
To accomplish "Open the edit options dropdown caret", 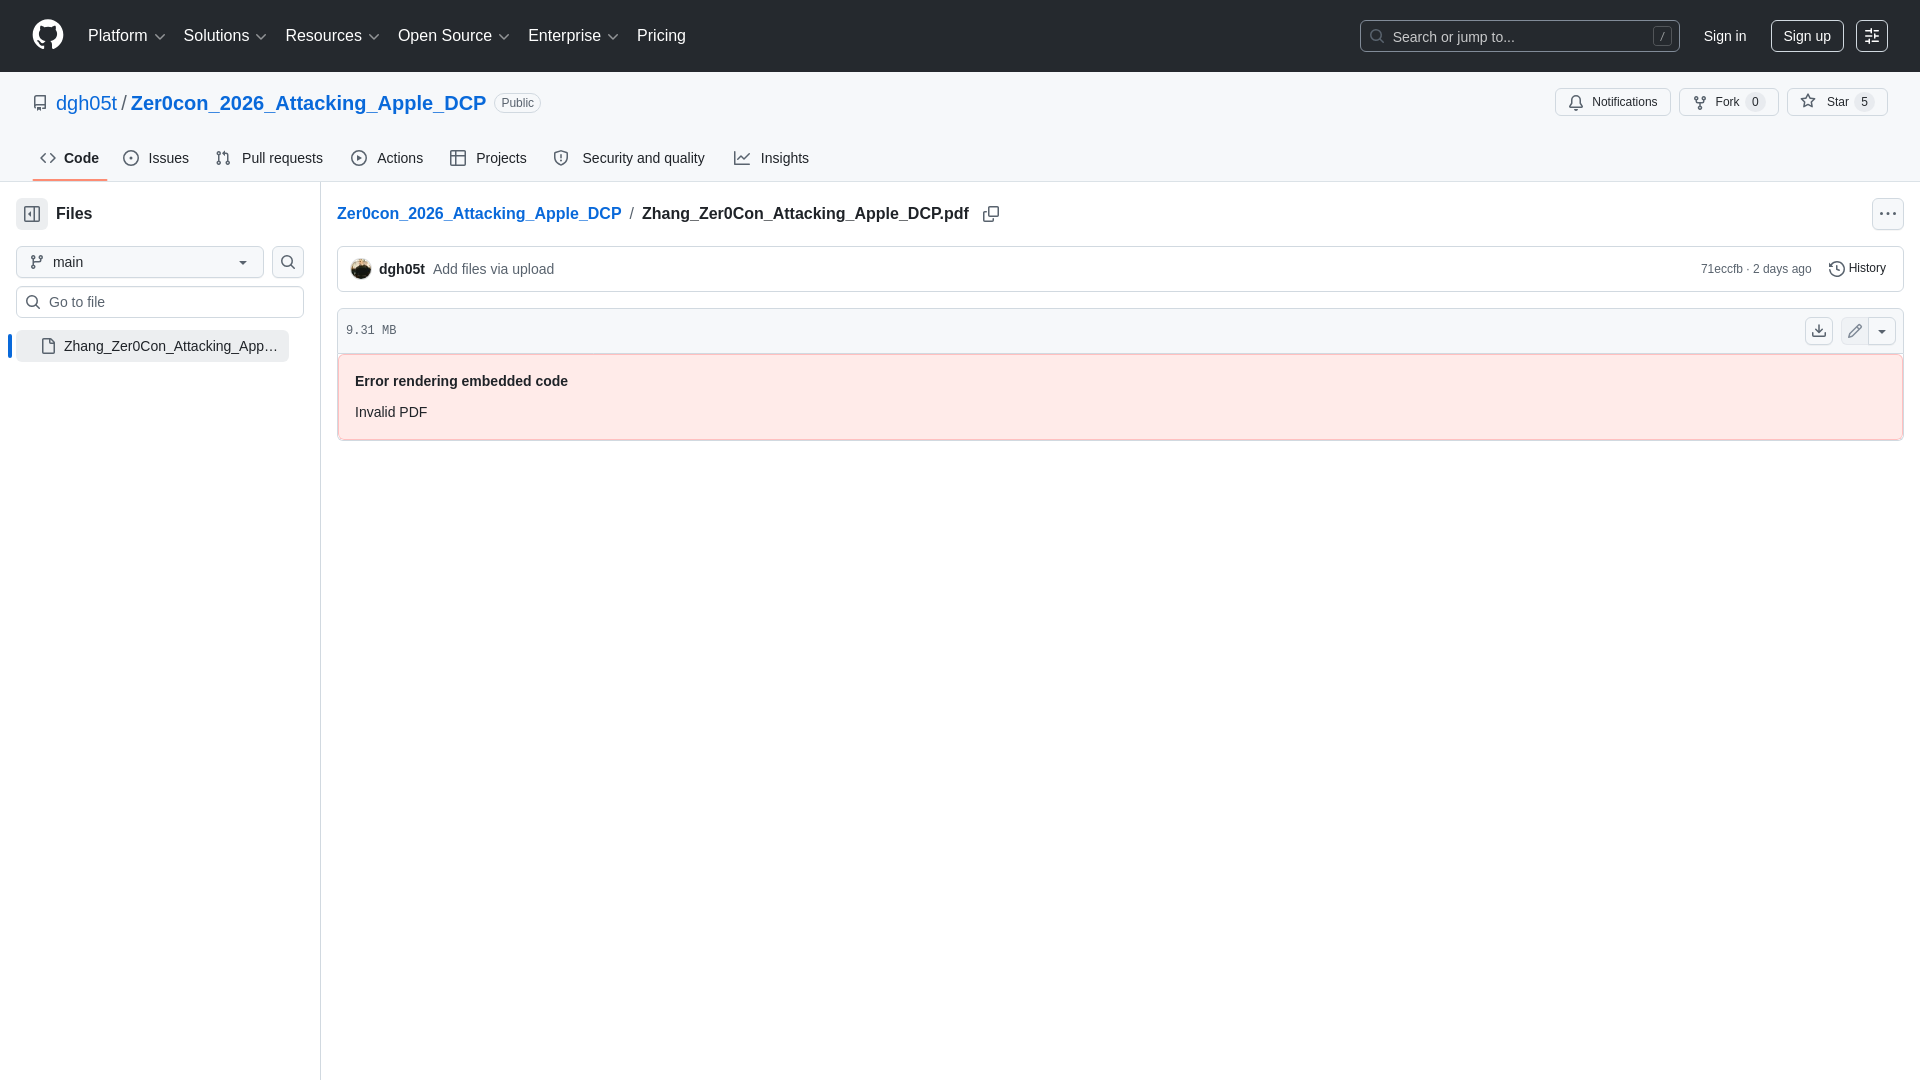I will pos(1882,331).
